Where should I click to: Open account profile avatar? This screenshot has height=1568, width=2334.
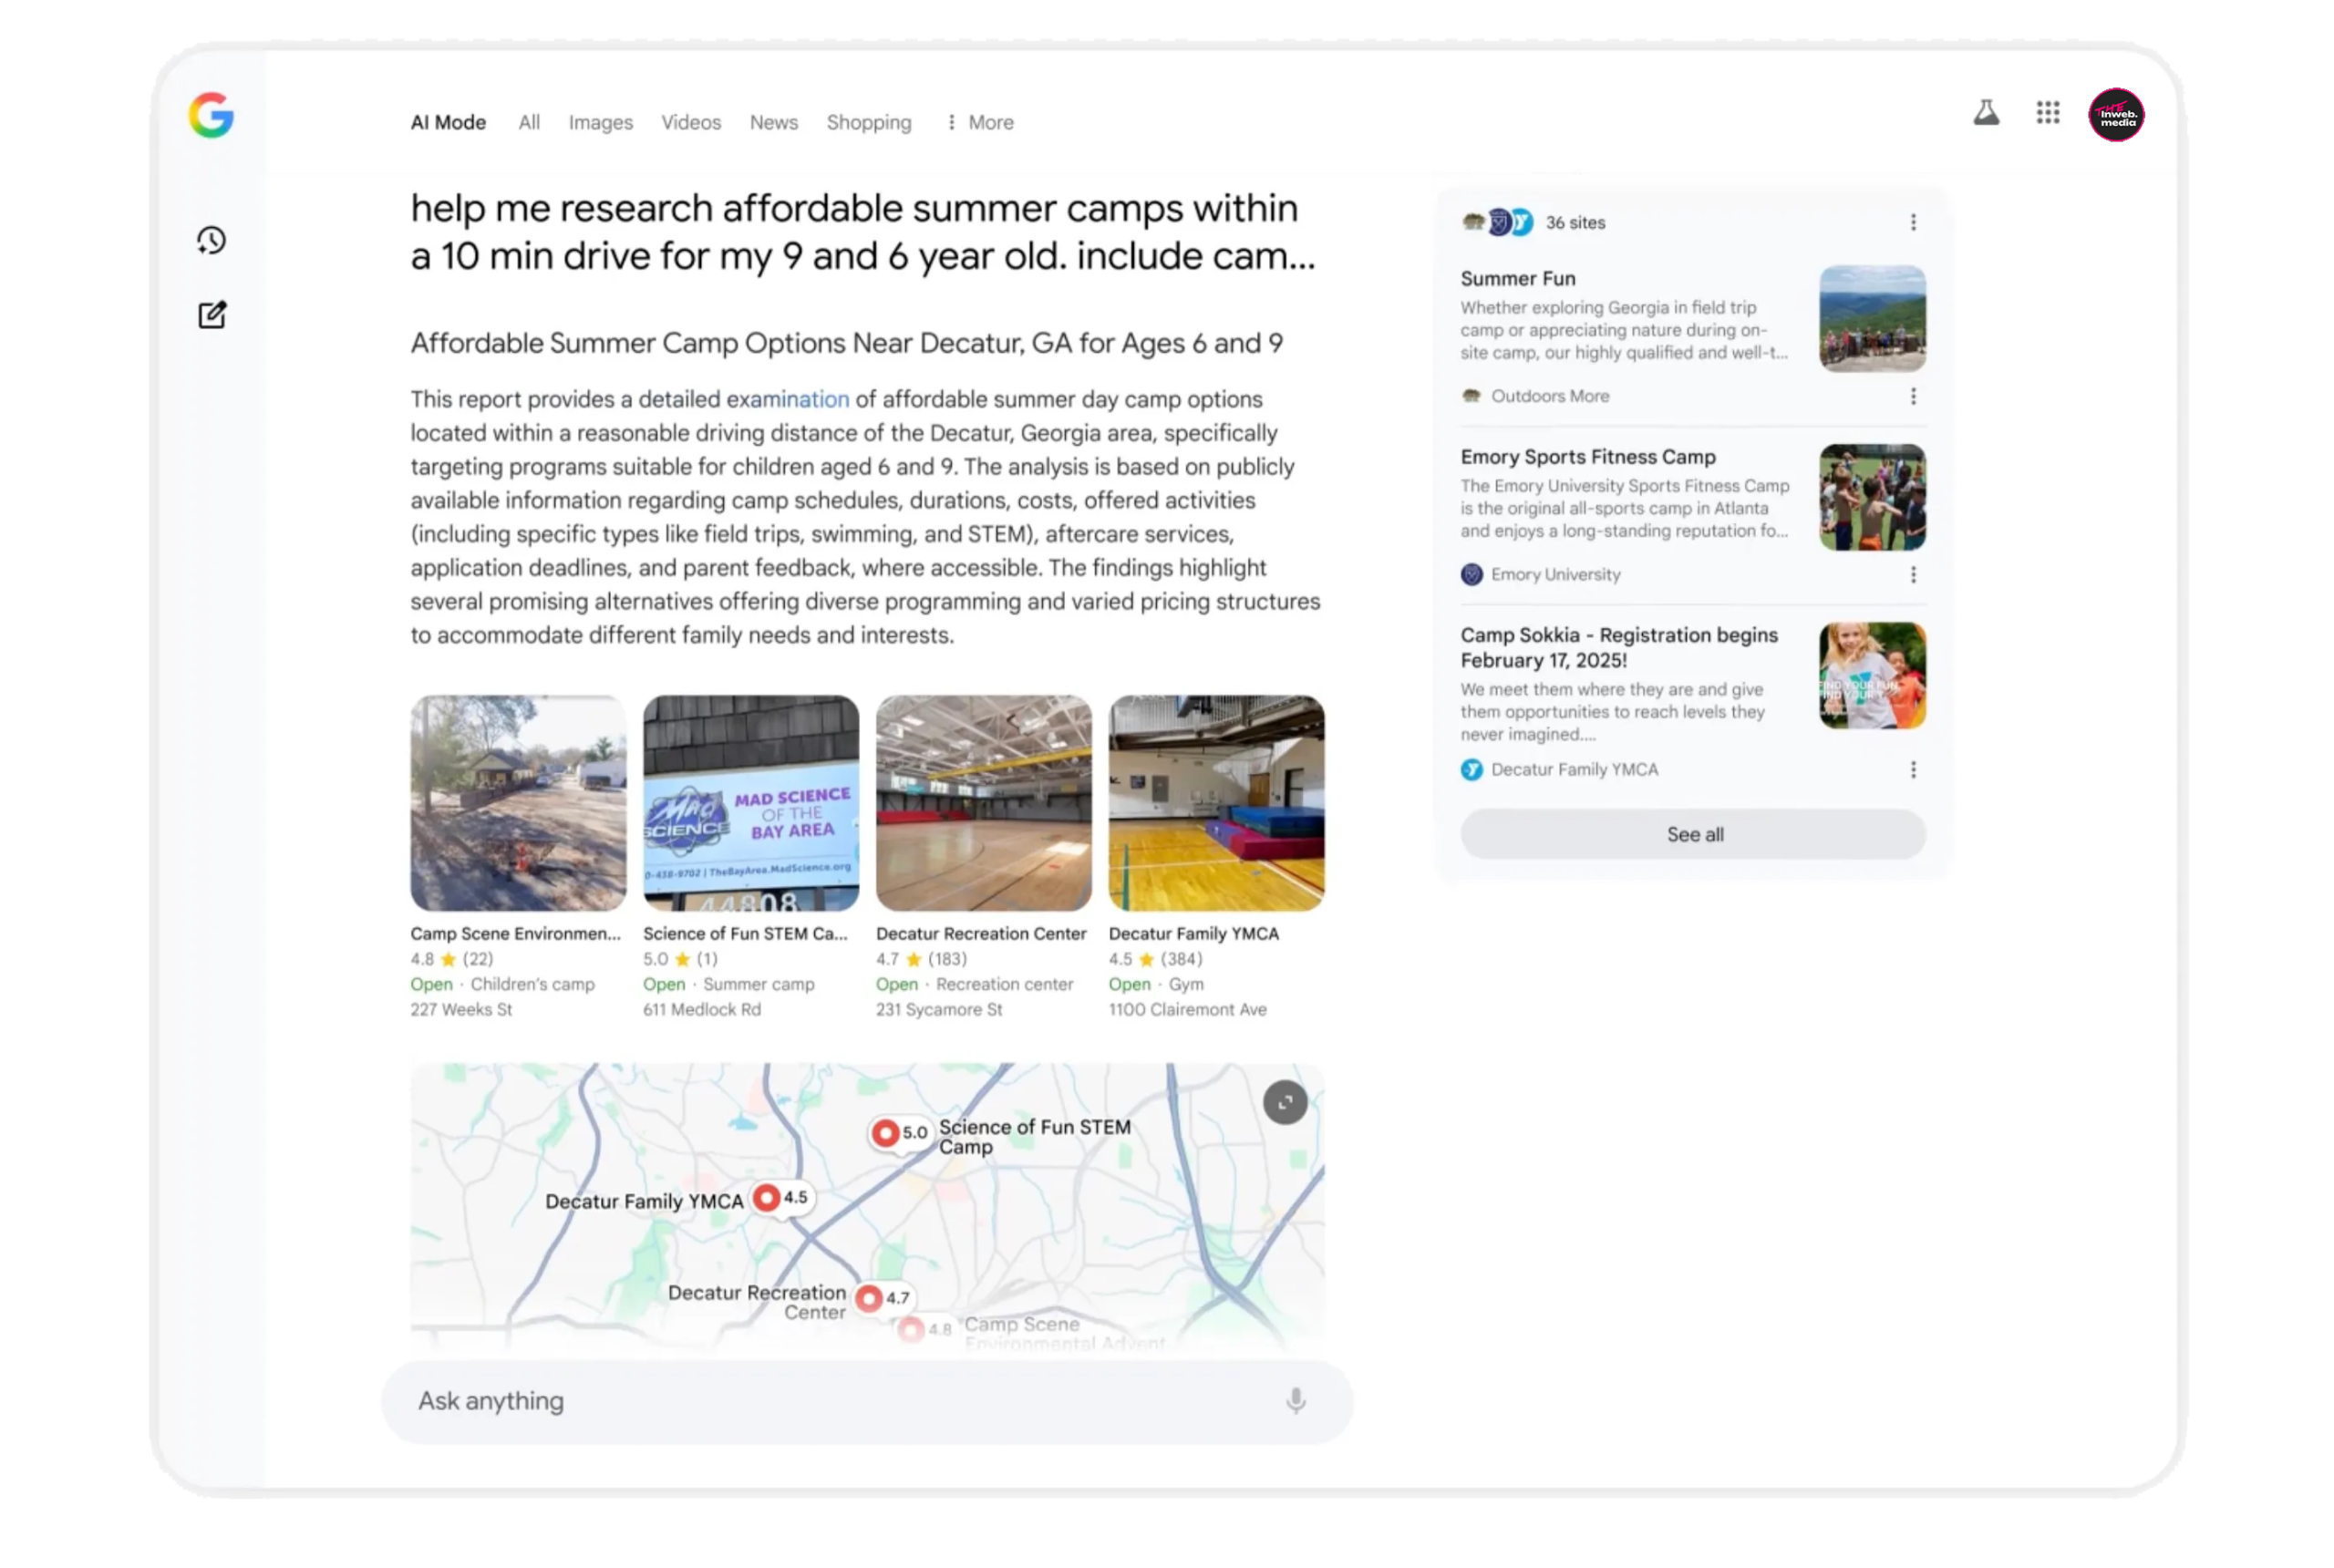[x=2116, y=114]
